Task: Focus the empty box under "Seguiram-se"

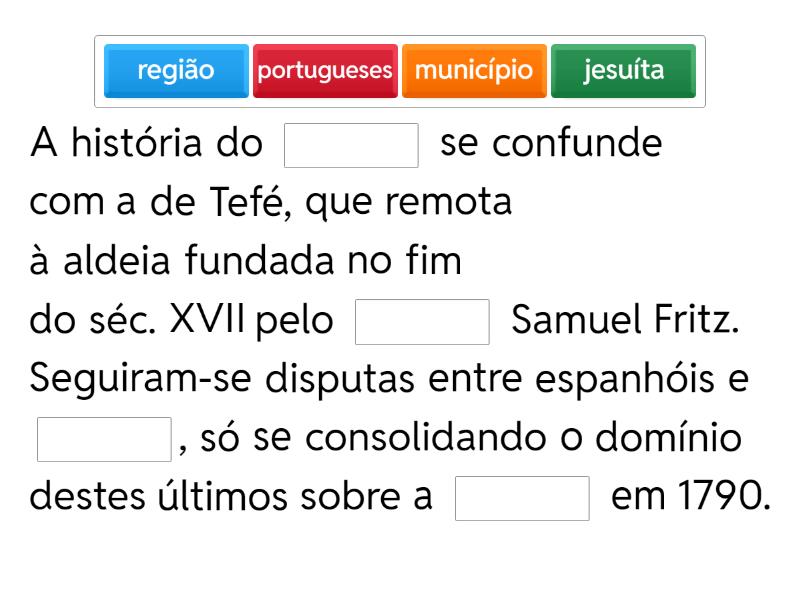Action: click(104, 440)
